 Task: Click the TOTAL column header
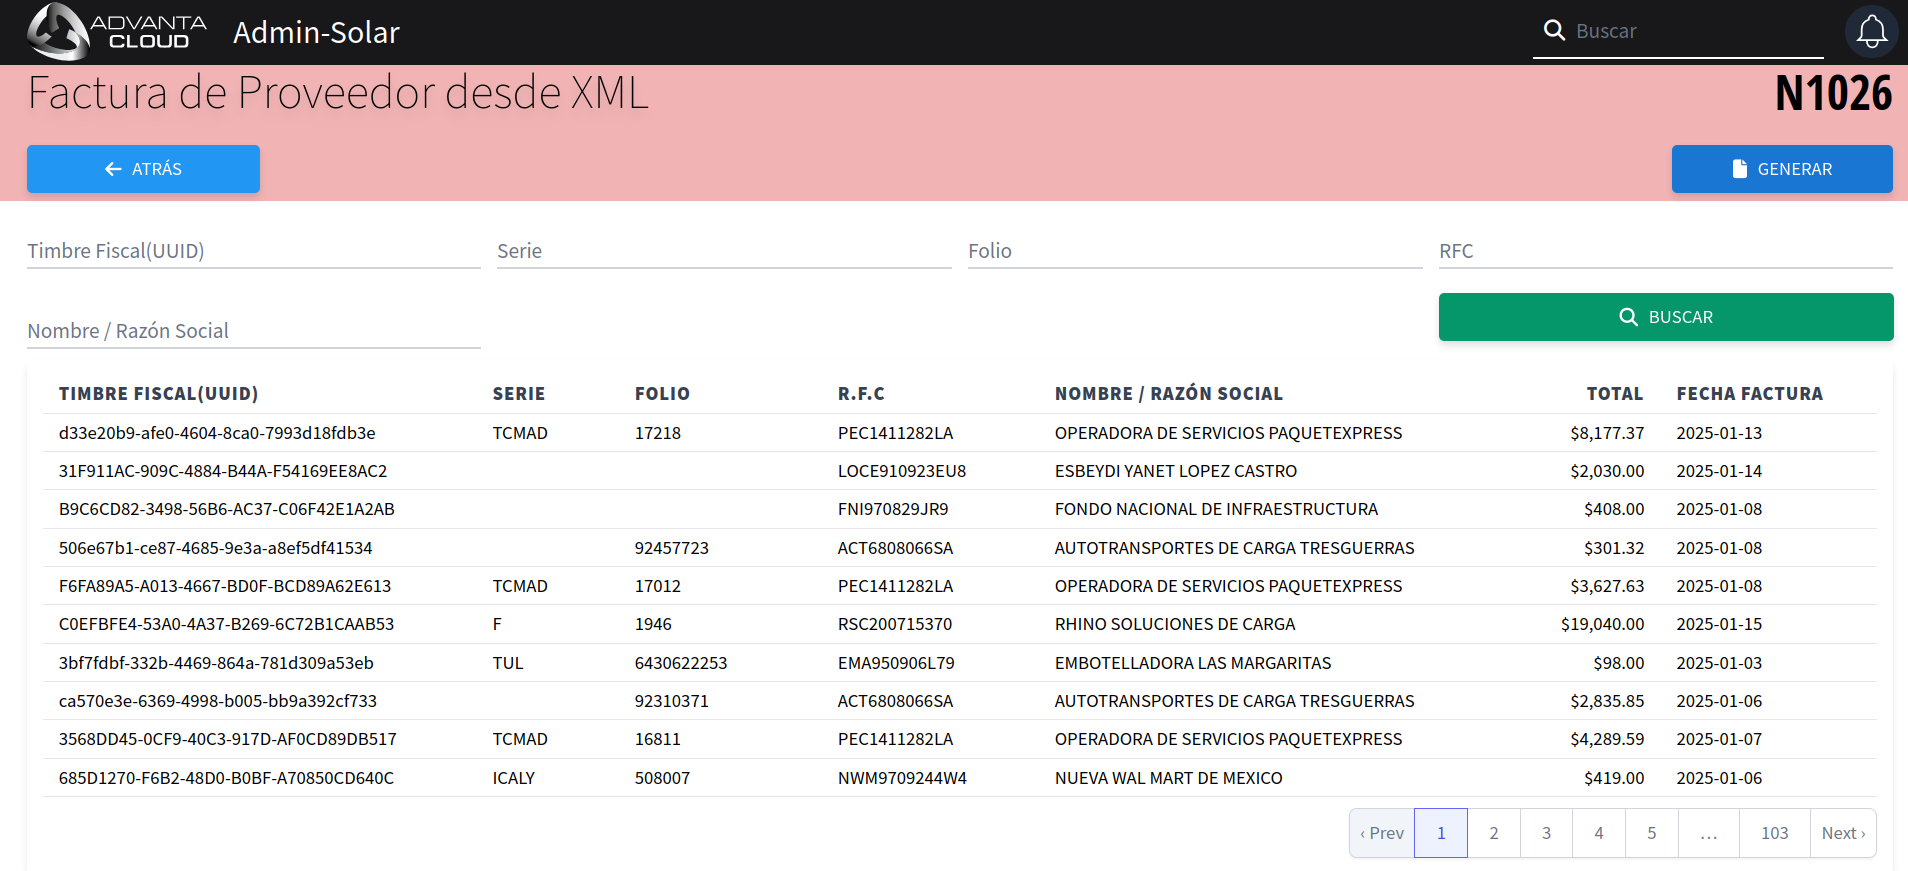[1615, 394]
